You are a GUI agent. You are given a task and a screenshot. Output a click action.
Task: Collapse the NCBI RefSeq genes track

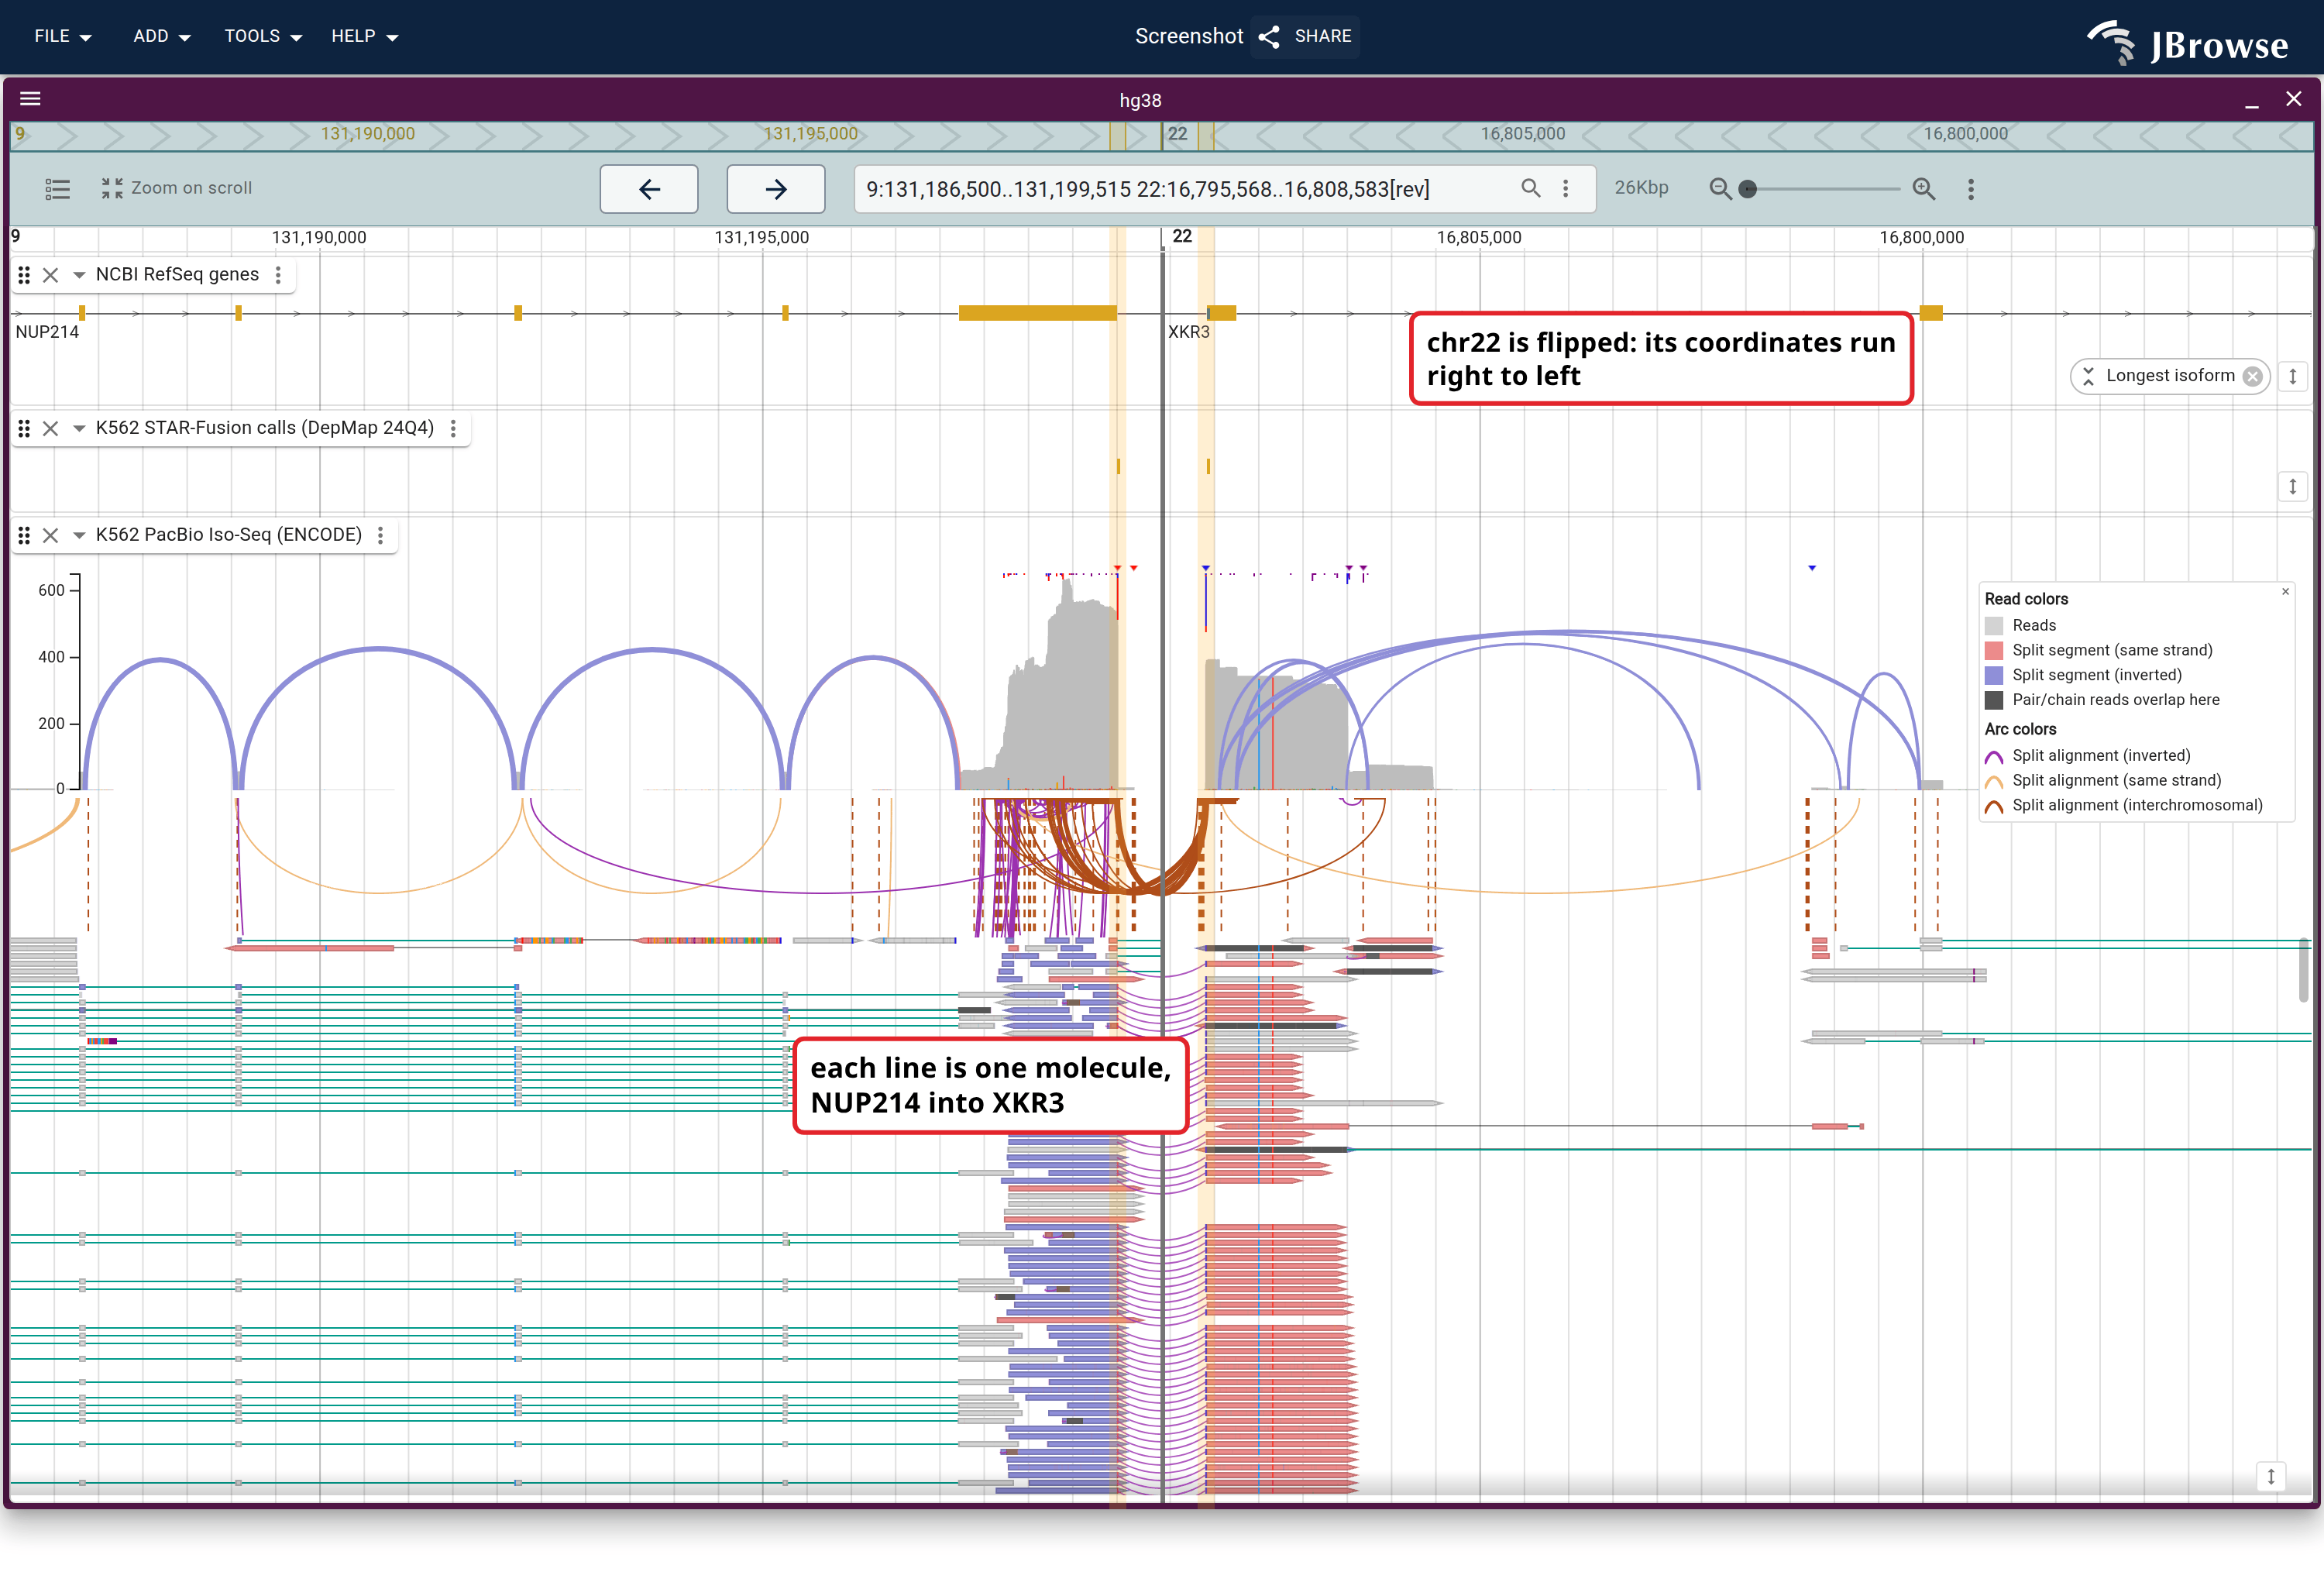[x=79, y=275]
